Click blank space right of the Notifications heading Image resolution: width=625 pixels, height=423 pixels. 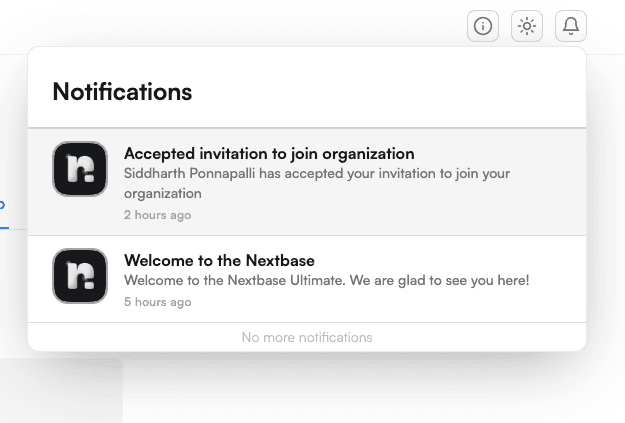(x=400, y=92)
